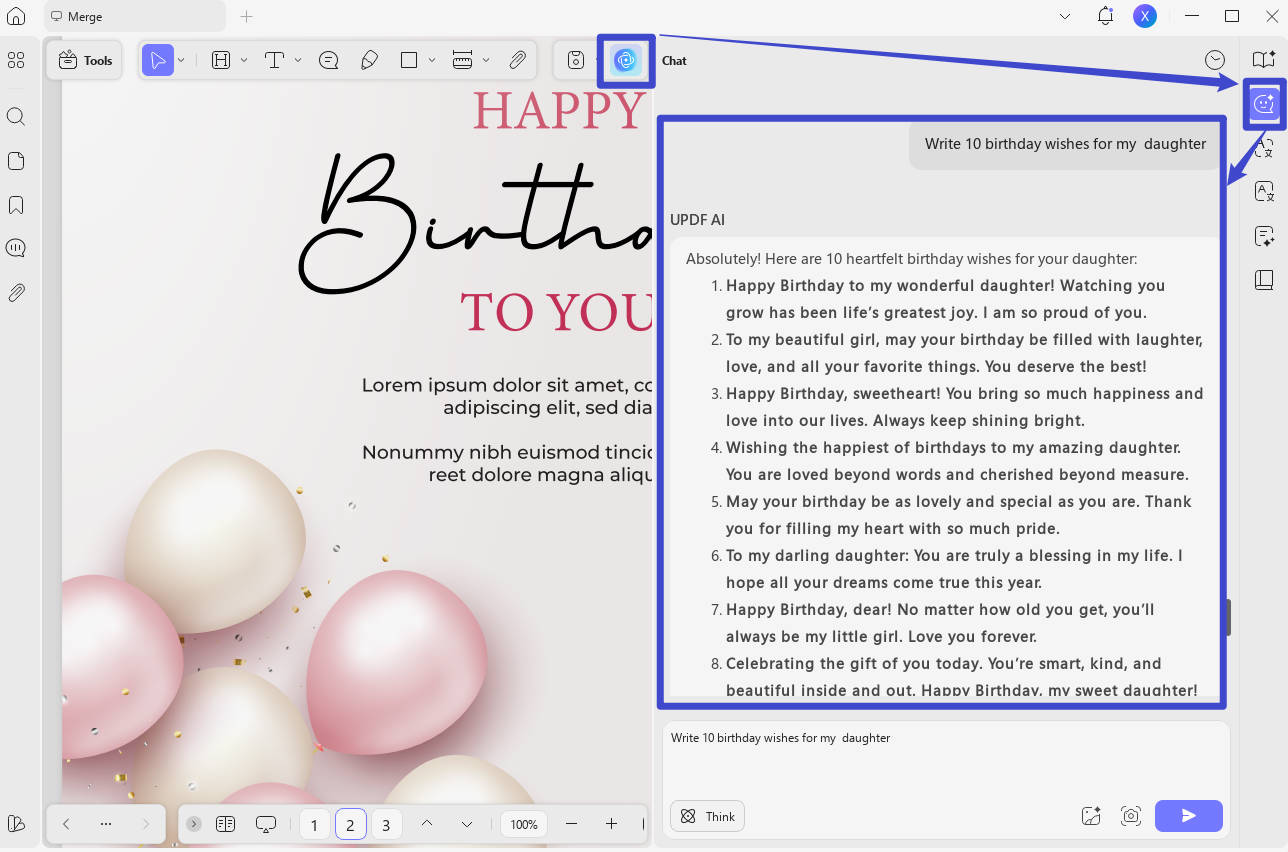Expand highlight tool dropdown arrow
This screenshot has width=1288, height=852.
coord(244,60)
